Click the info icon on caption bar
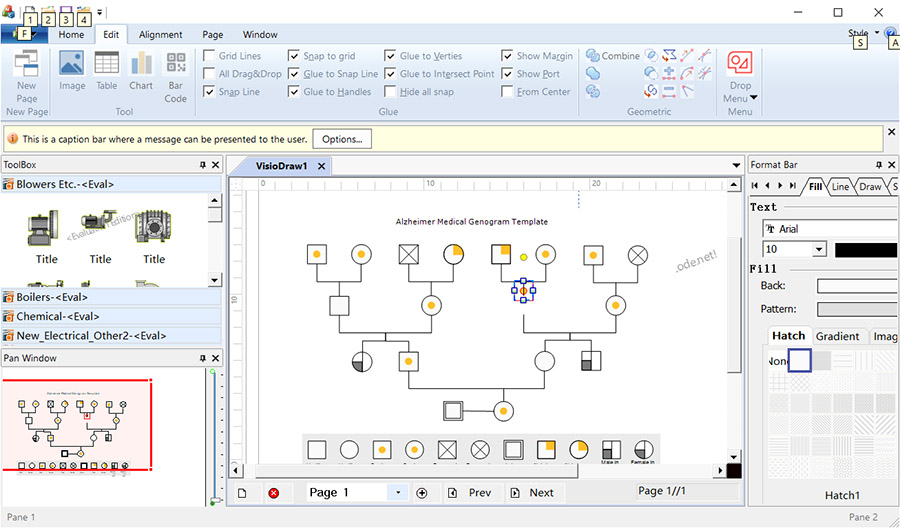 click(13, 139)
